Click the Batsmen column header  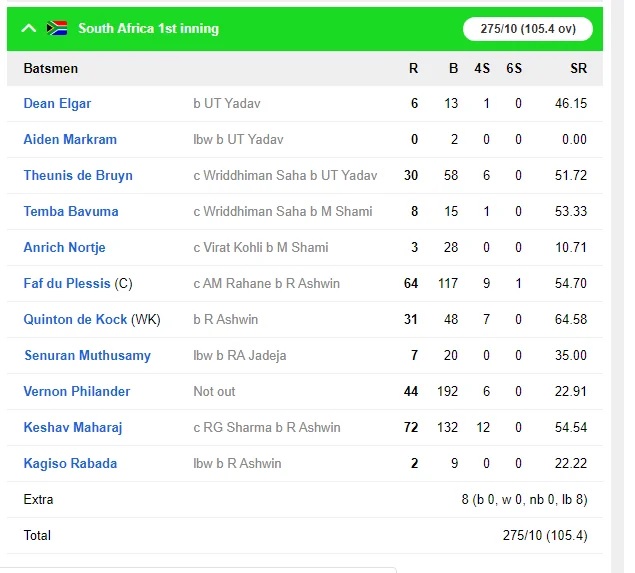[51, 68]
